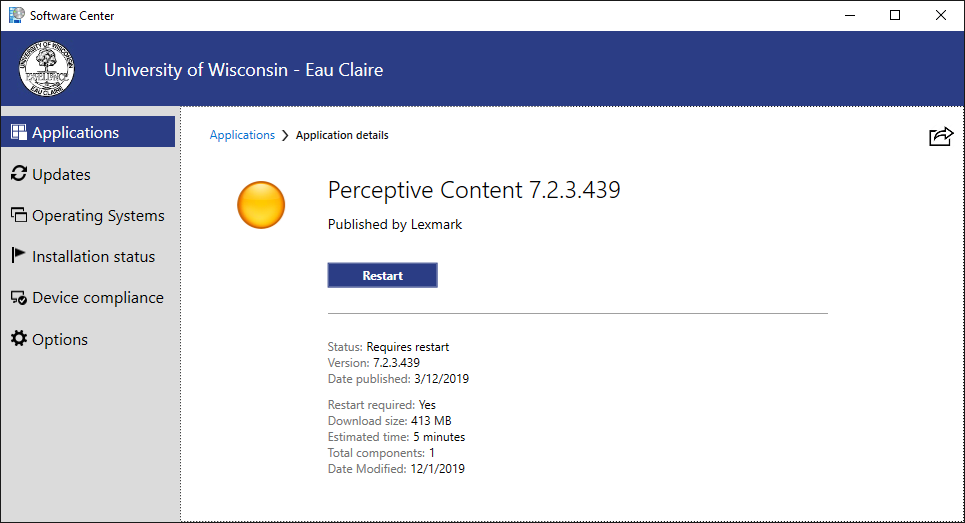The width and height of the screenshot is (965, 523).
Task: Close the Software Center window
Action: point(941,15)
